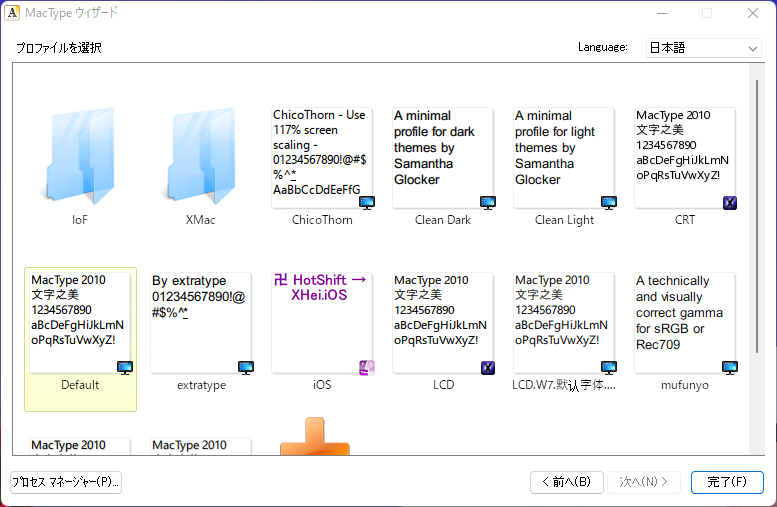Open the XMac profile folder

tap(201, 156)
